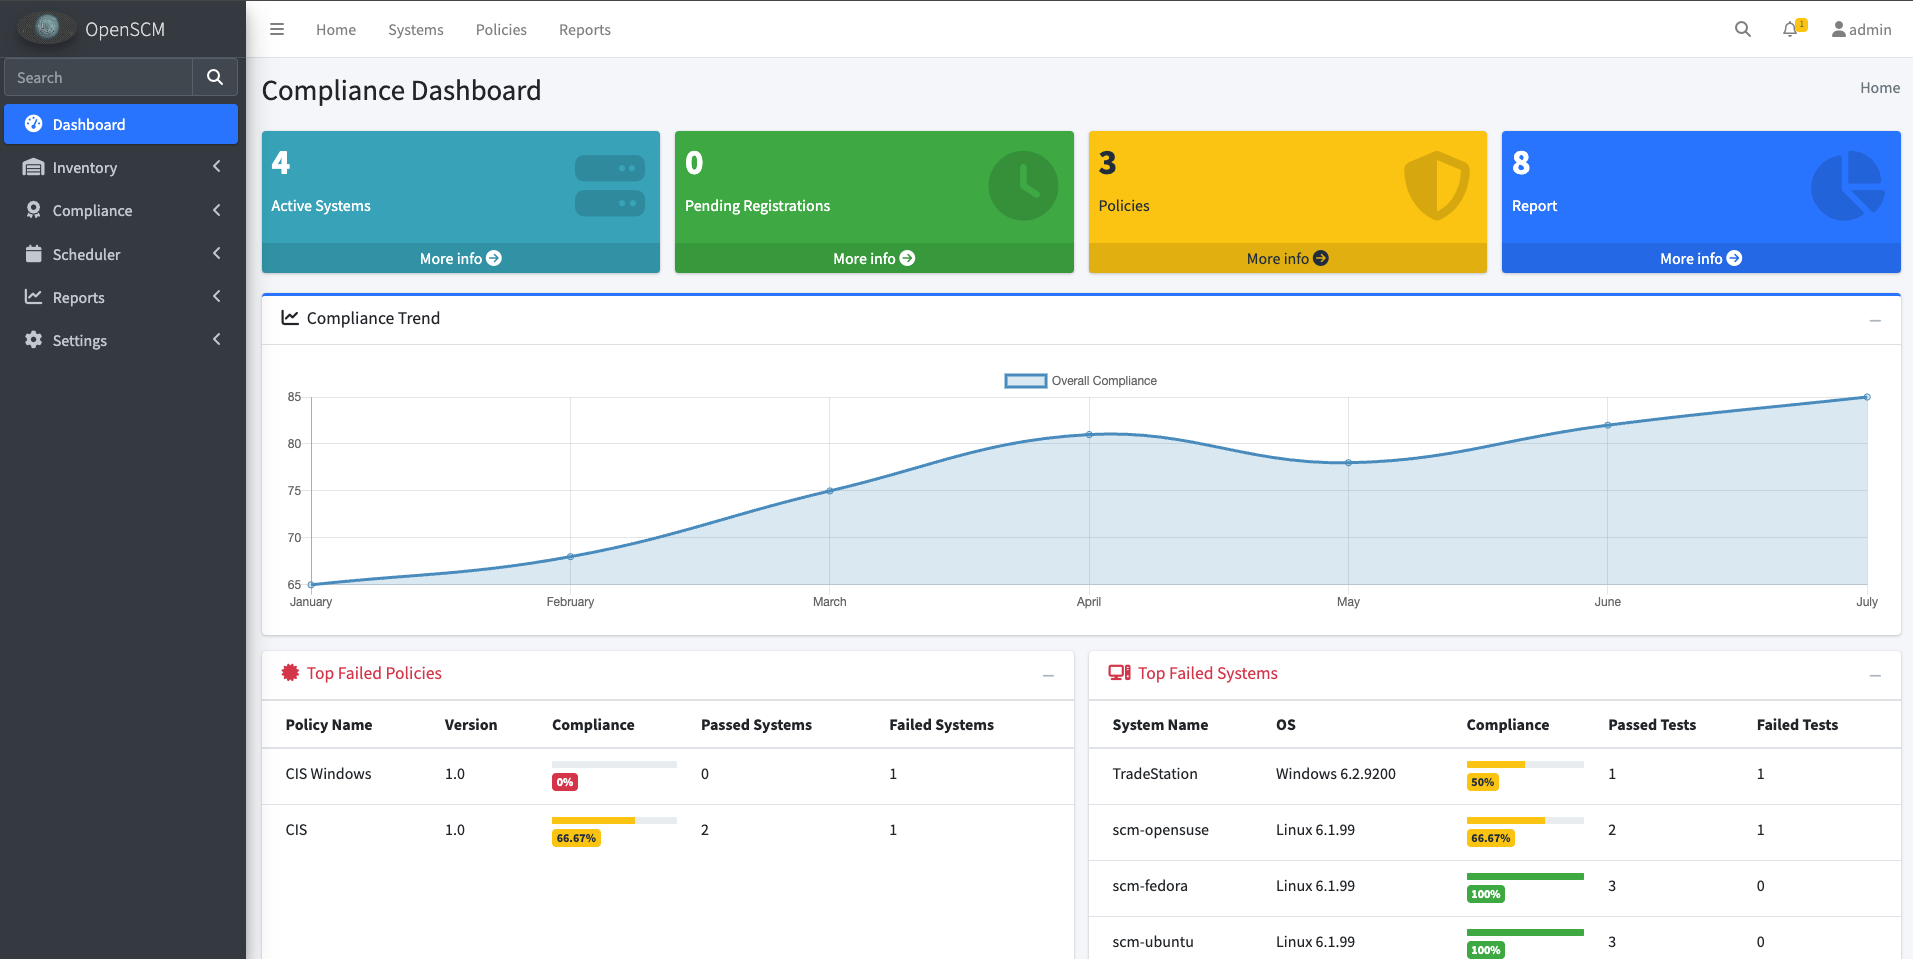Open the notifications bell icon
Screen dimensions: 1913x959
(1790, 30)
